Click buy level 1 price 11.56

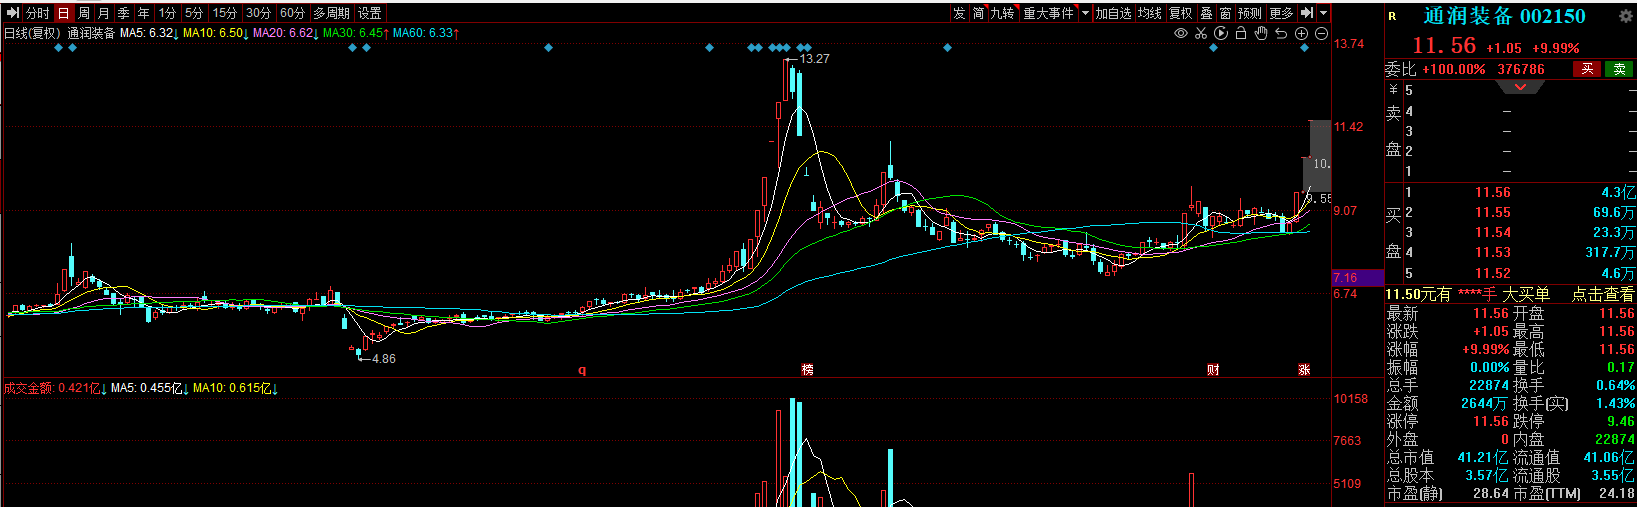coord(1492,193)
